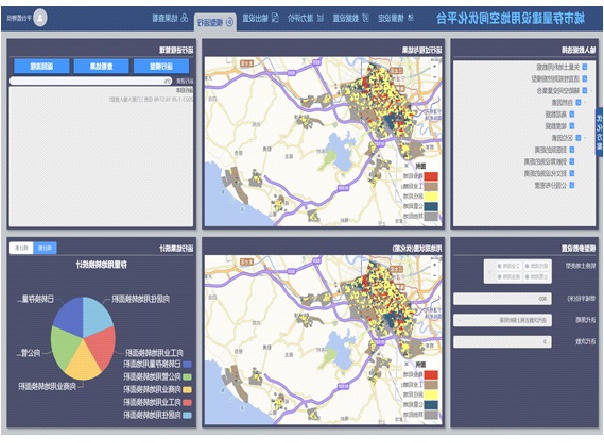Zoom in on the 运行过程与结果 map
The height and width of the screenshot is (443, 604).
pyautogui.click(x=435, y=67)
